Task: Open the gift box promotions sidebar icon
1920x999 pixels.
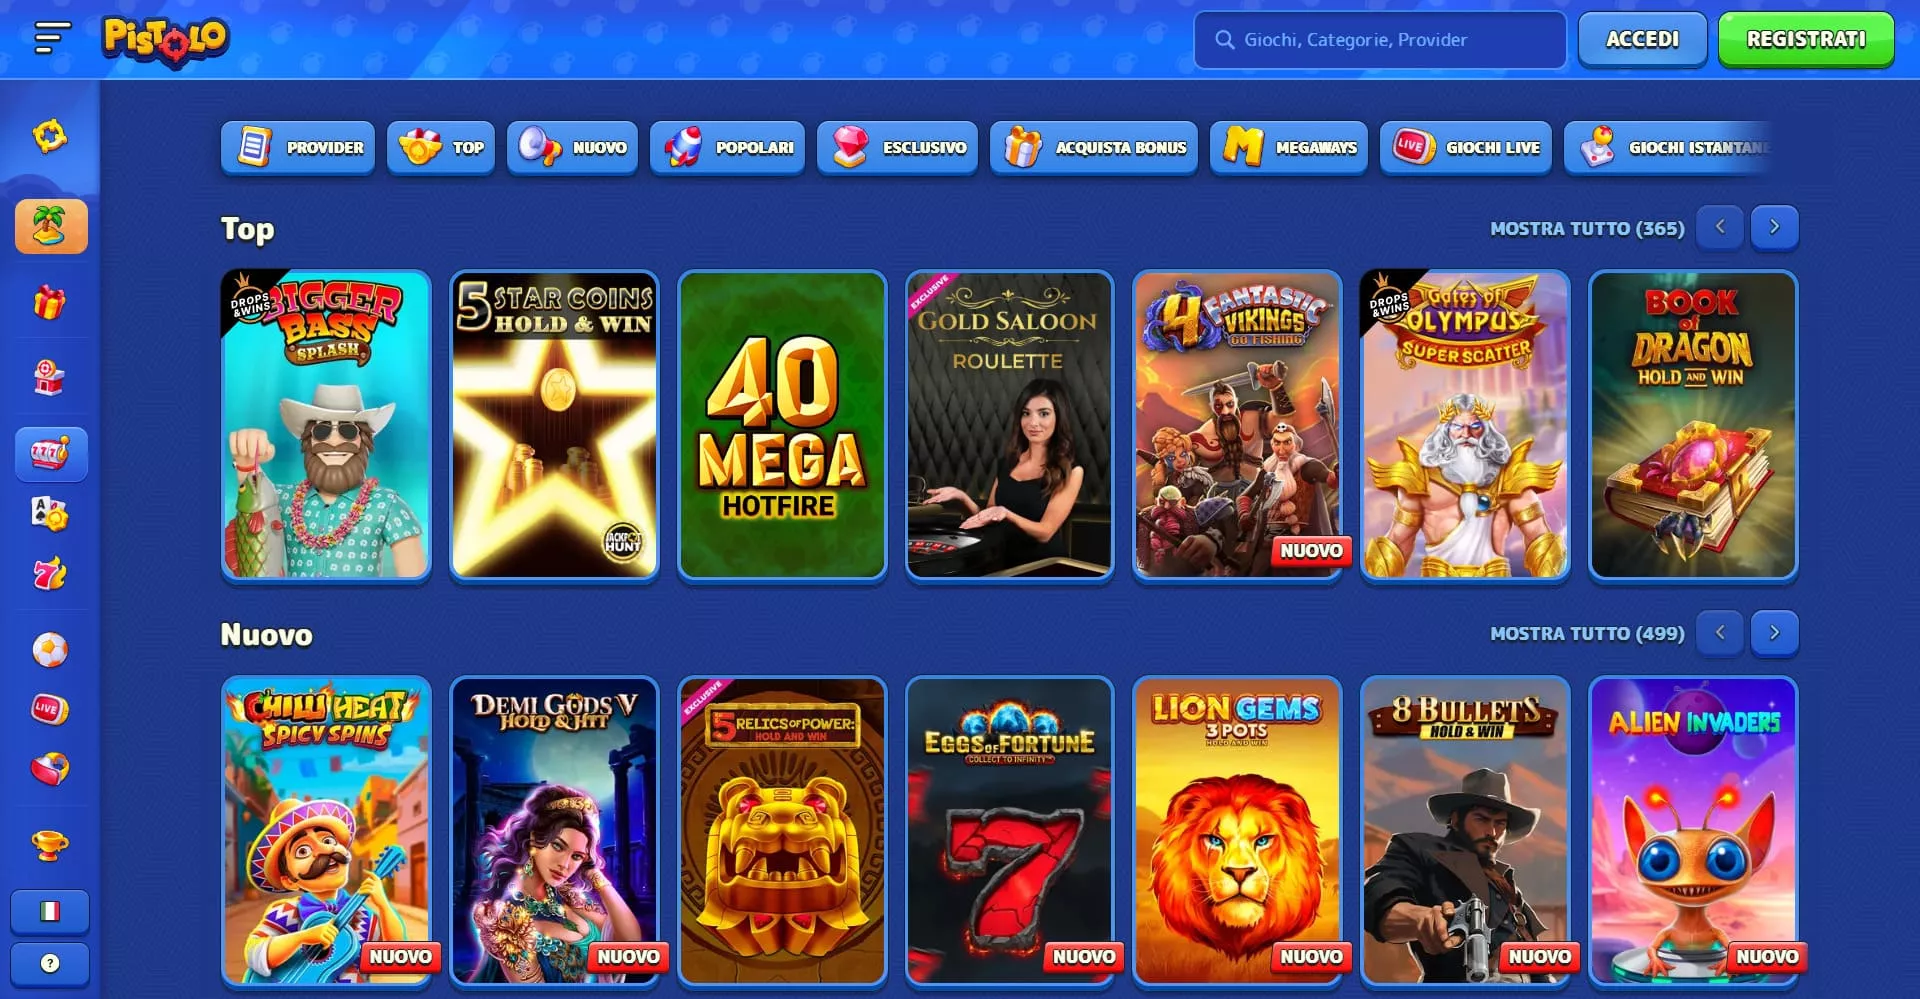Action: coord(50,301)
